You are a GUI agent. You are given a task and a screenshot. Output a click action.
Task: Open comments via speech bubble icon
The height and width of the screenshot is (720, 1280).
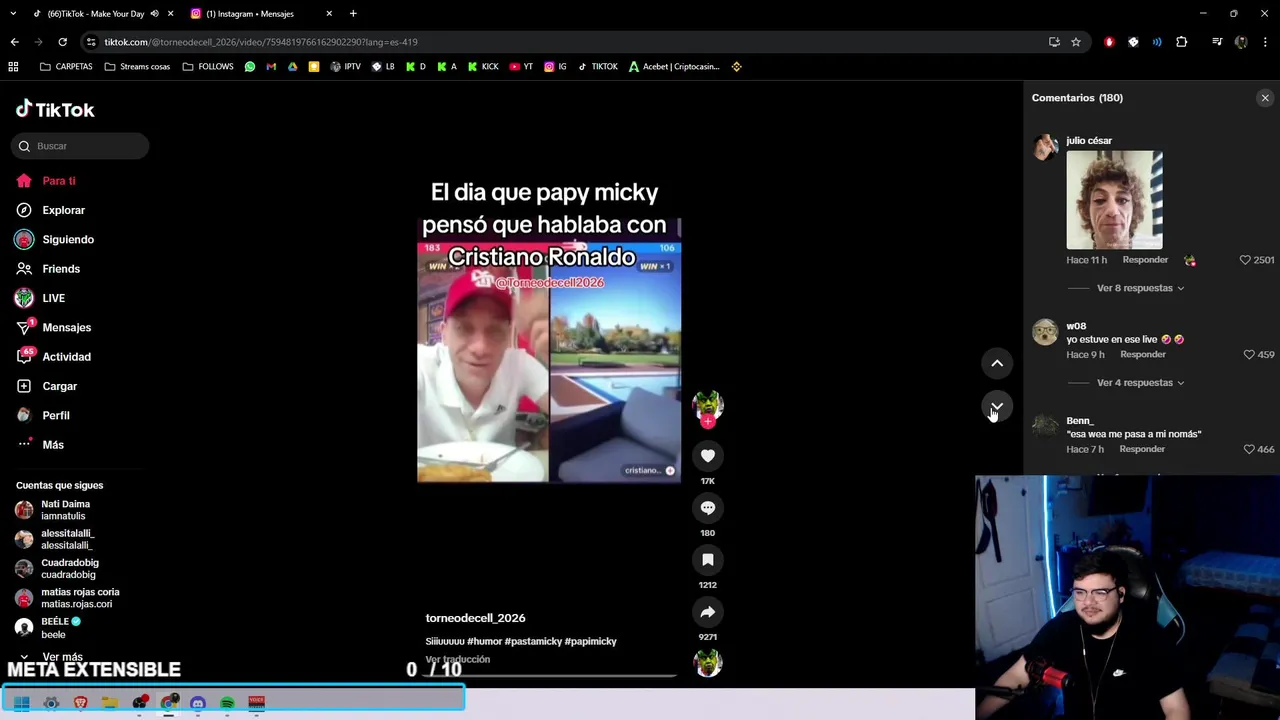[x=707, y=508]
